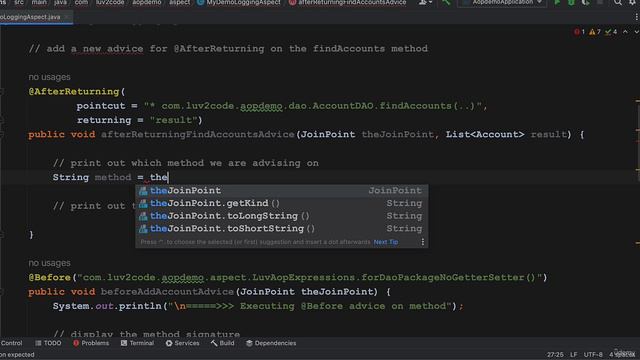Run with coverage shield icon
Image resolution: width=640 pixels, height=360 pixels.
(x=586, y=2)
